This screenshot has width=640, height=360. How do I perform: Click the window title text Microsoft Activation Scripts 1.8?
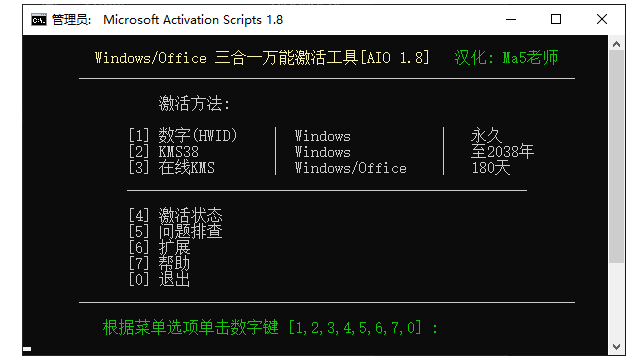click(193, 20)
